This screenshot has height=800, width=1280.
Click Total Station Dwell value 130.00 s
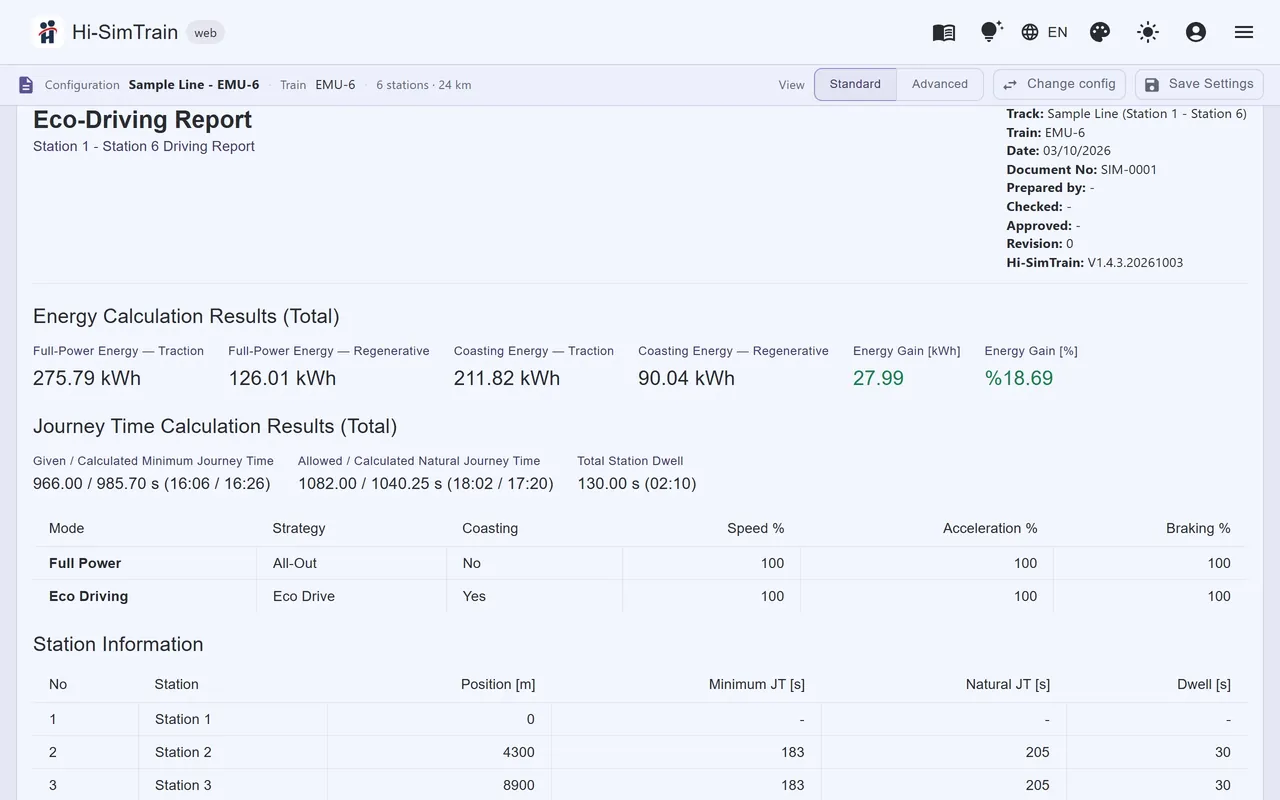637,484
